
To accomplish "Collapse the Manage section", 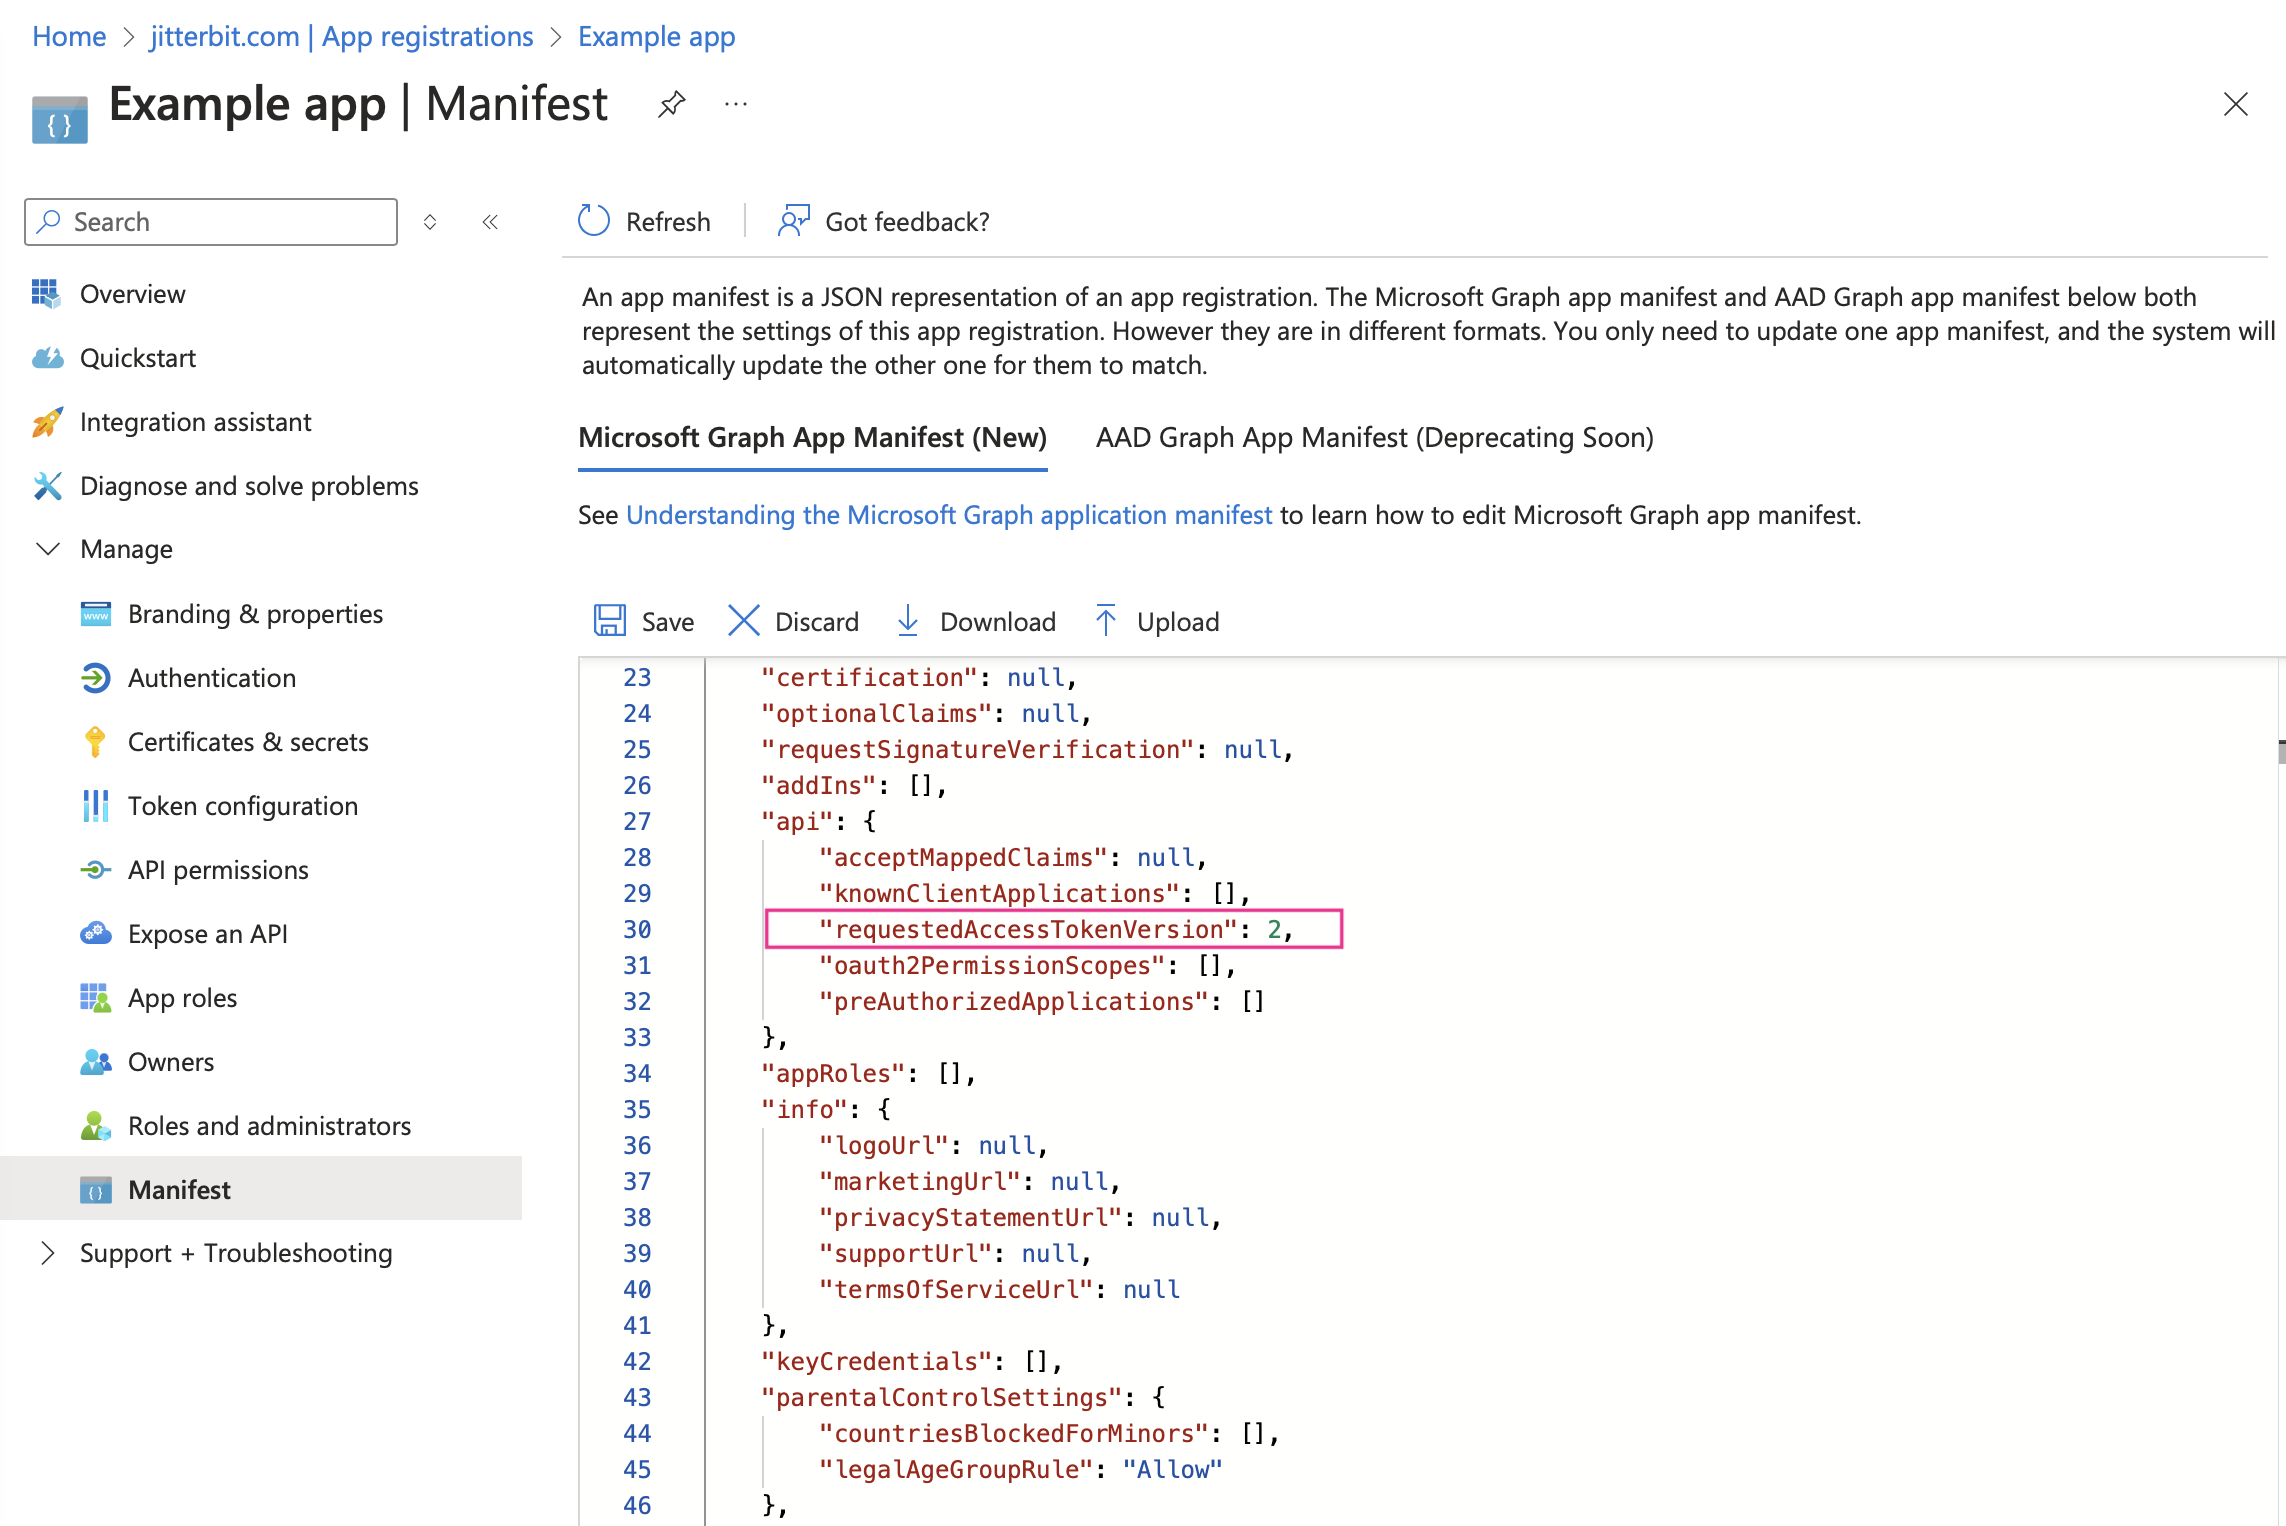I will click(47, 549).
